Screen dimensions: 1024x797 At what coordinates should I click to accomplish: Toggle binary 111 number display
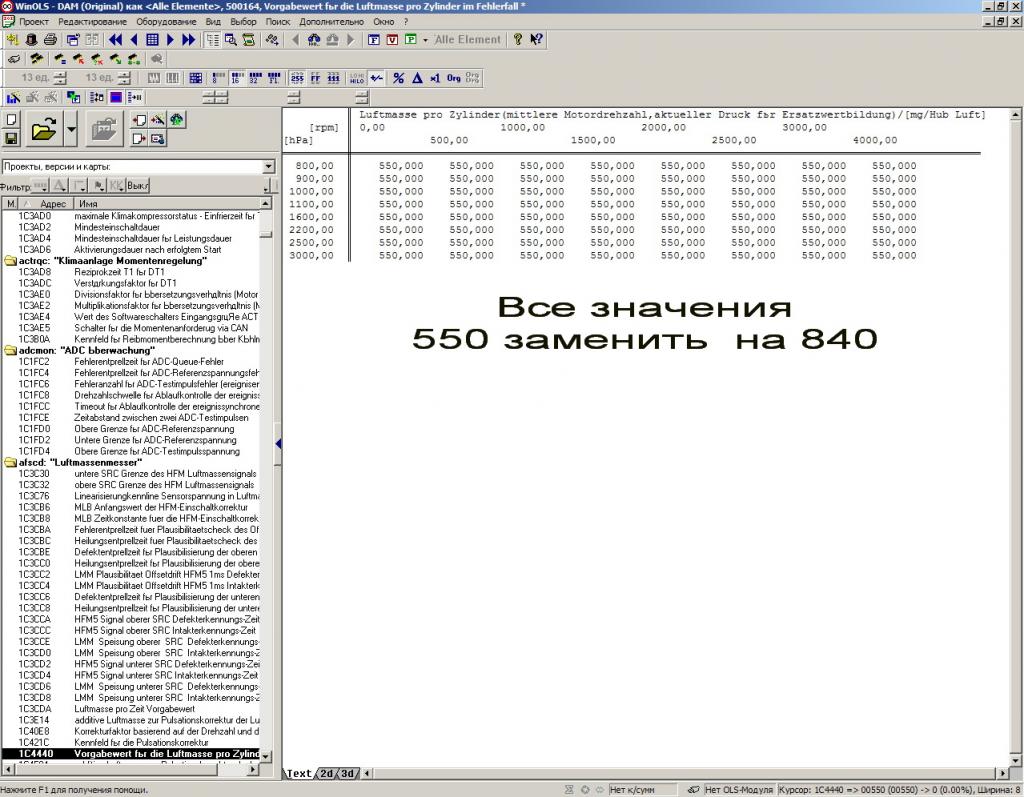click(334, 78)
